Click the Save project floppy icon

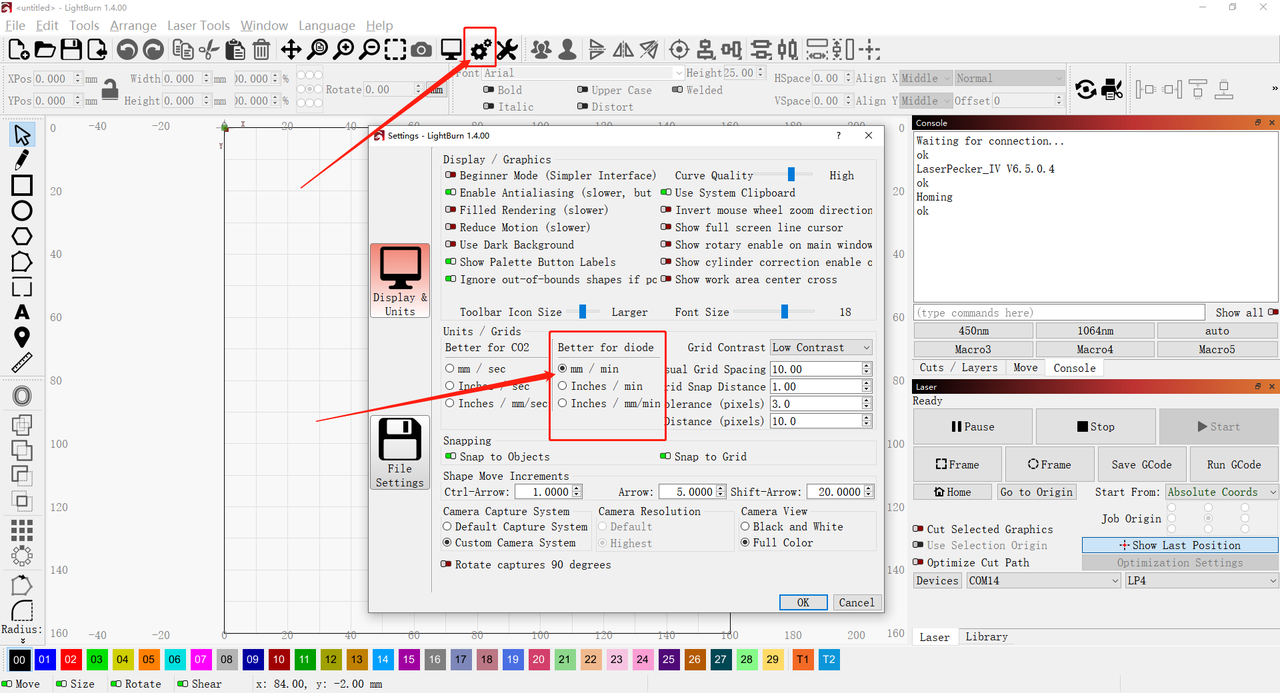click(71, 49)
